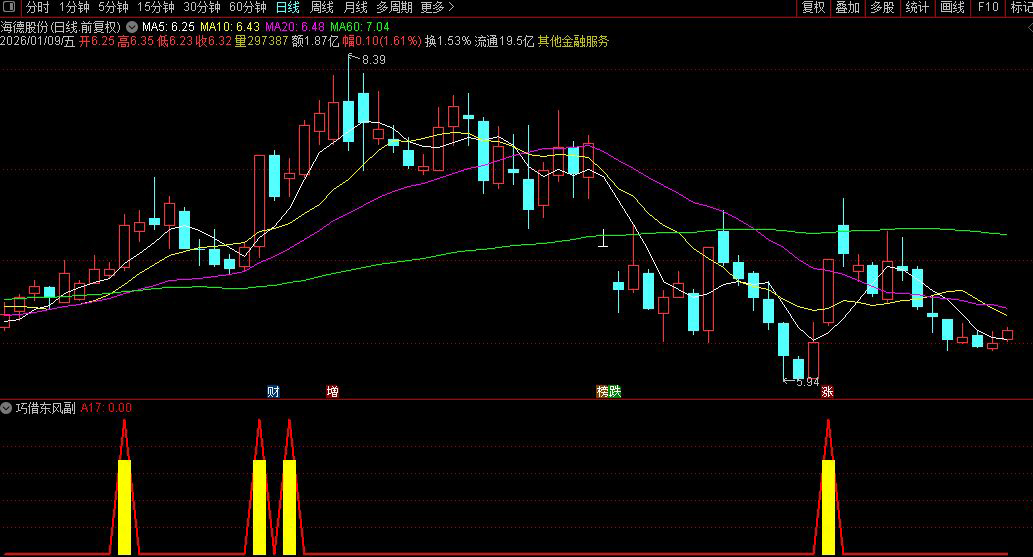This screenshot has height=557, width=1033.
Task: Click the panel layout icon at top-left
Action: [9, 7]
